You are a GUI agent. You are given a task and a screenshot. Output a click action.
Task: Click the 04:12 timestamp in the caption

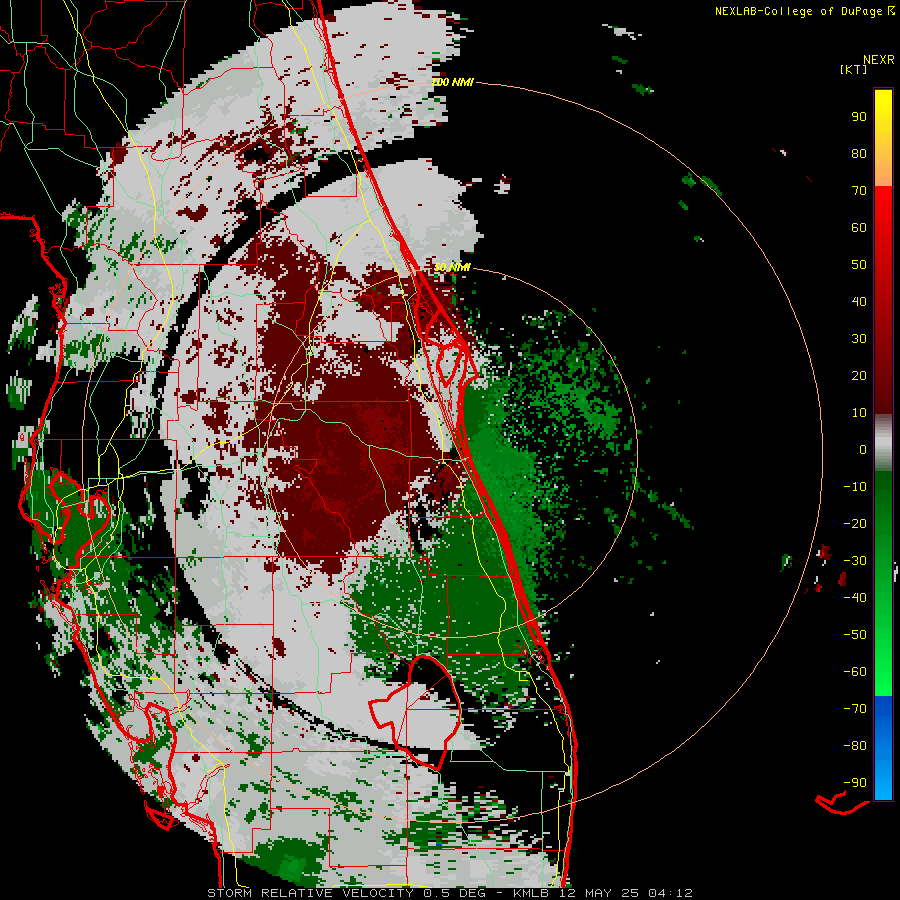point(670,893)
